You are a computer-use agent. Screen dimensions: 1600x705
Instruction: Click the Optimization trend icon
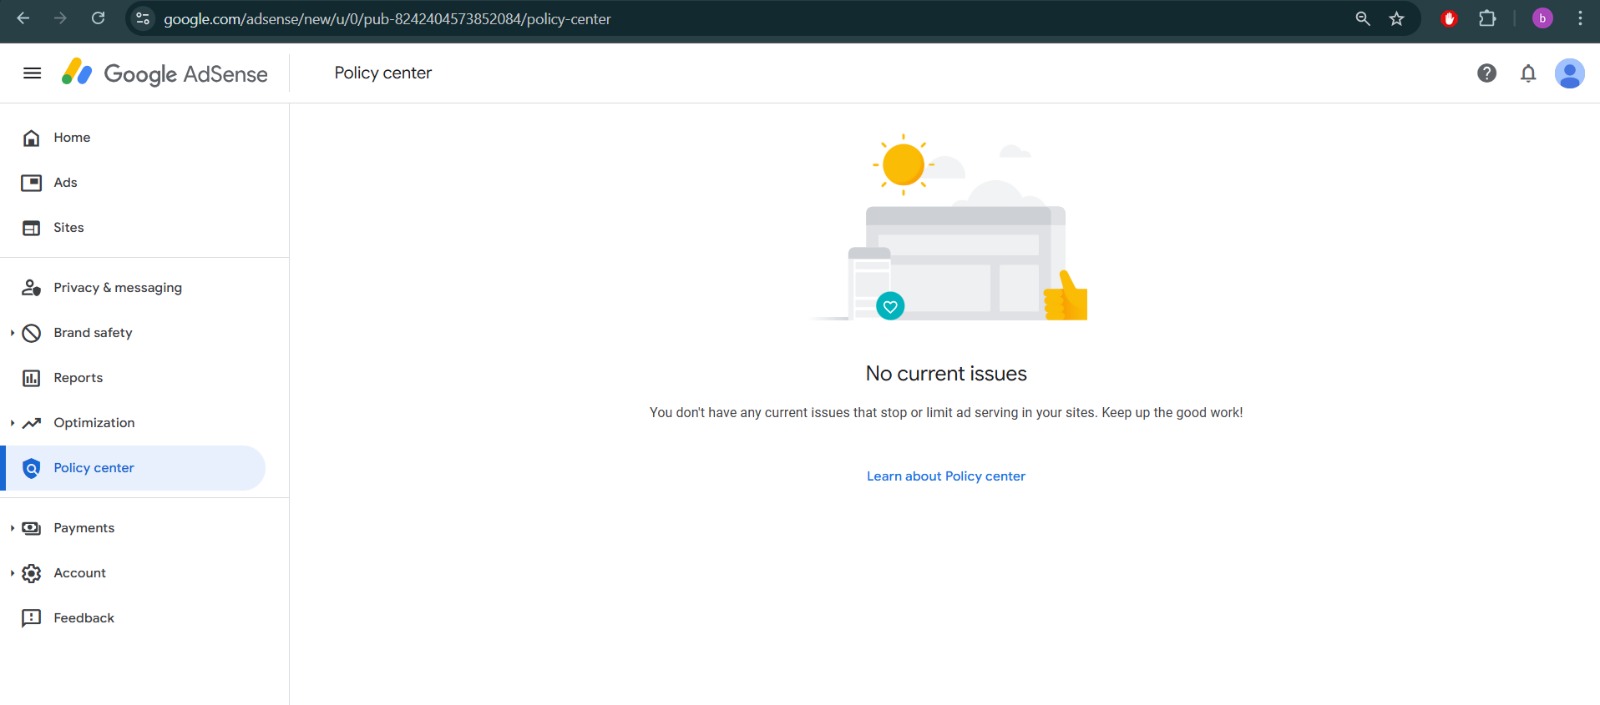pos(31,423)
